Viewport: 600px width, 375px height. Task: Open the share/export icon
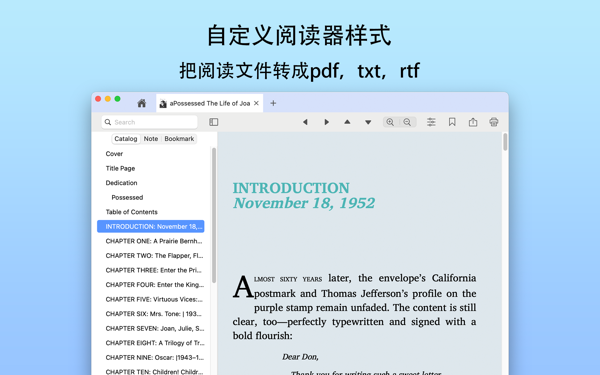(473, 122)
